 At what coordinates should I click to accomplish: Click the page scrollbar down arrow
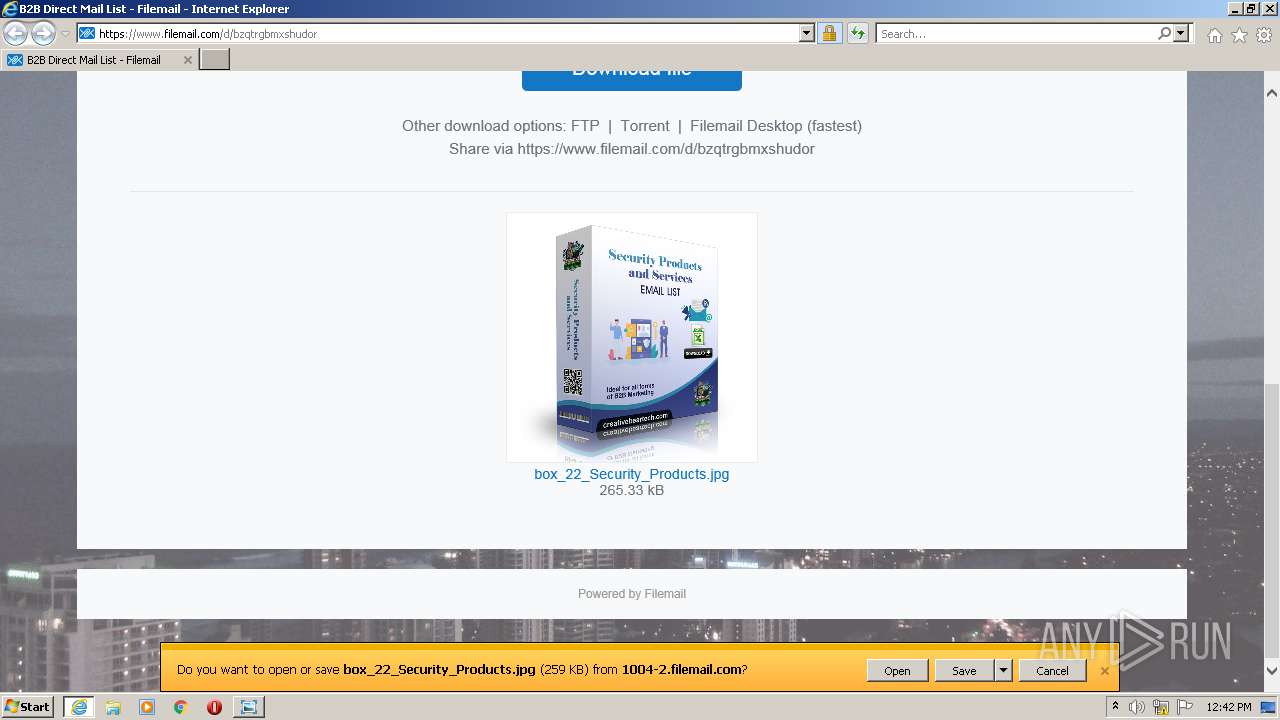tap(1272, 671)
